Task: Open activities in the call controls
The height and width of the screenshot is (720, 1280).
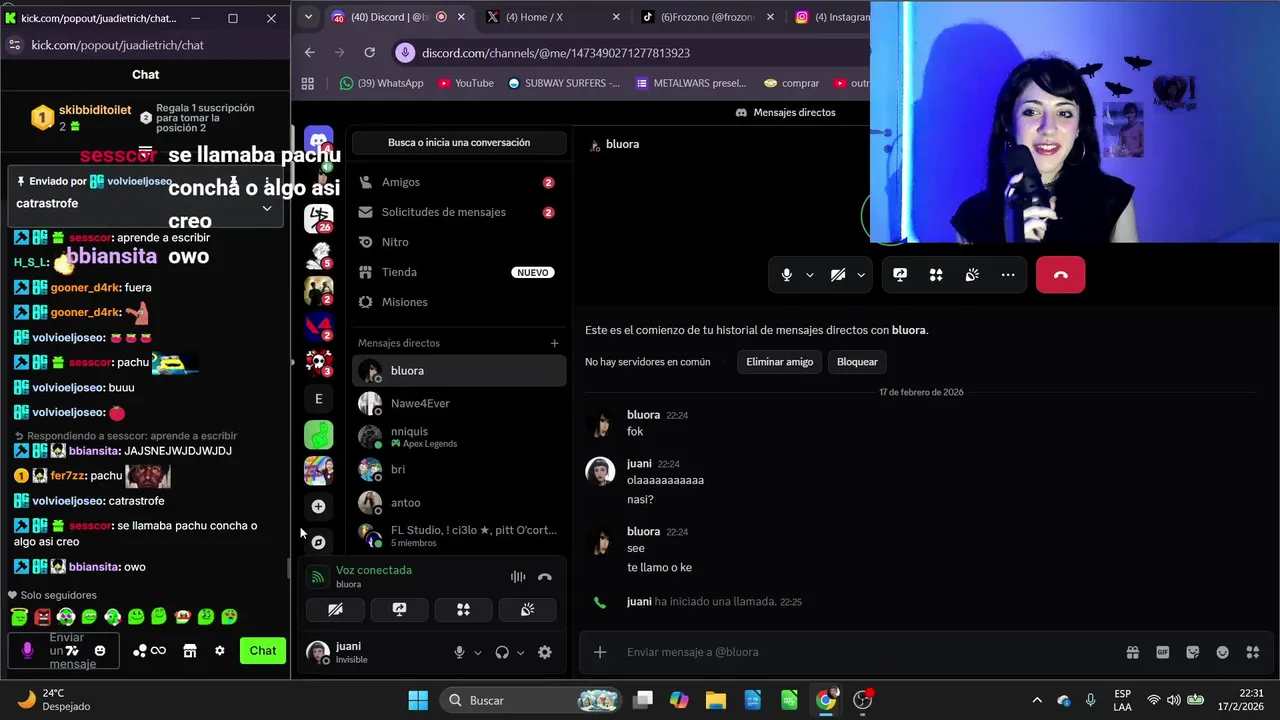Action: tap(936, 275)
